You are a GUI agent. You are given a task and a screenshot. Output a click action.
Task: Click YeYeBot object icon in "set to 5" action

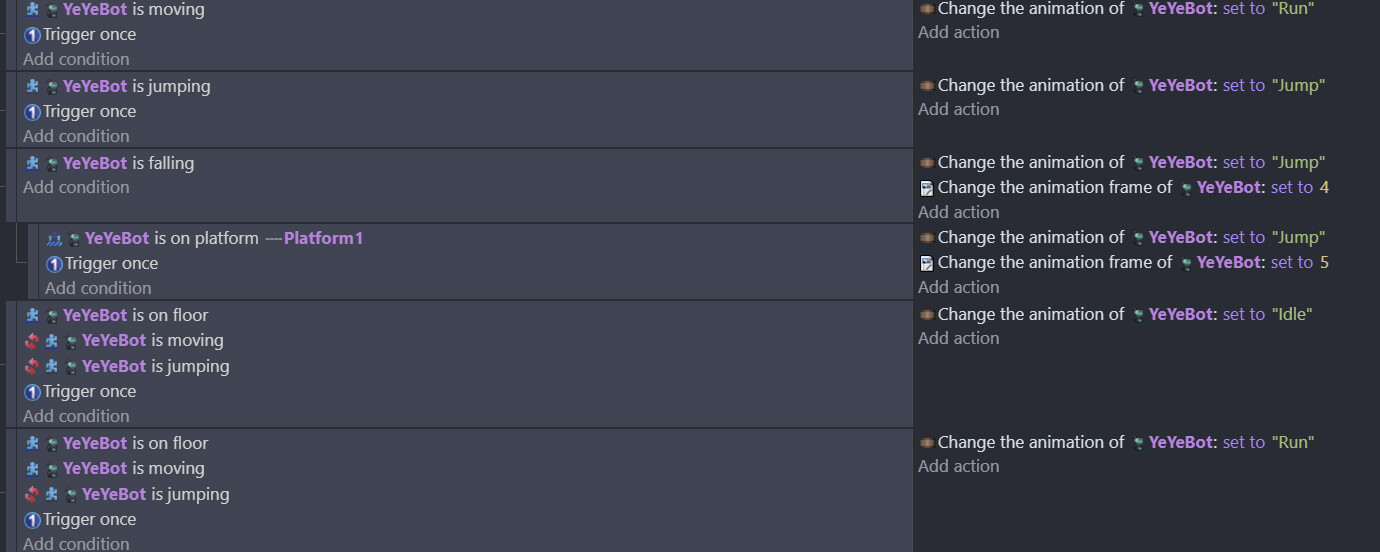[1186, 263]
